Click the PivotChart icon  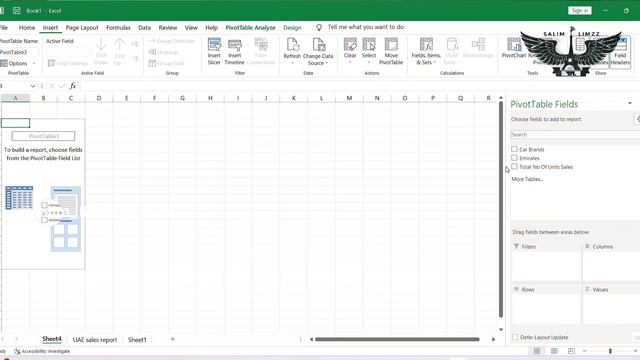pyautogui.click(x=514, y=44)
